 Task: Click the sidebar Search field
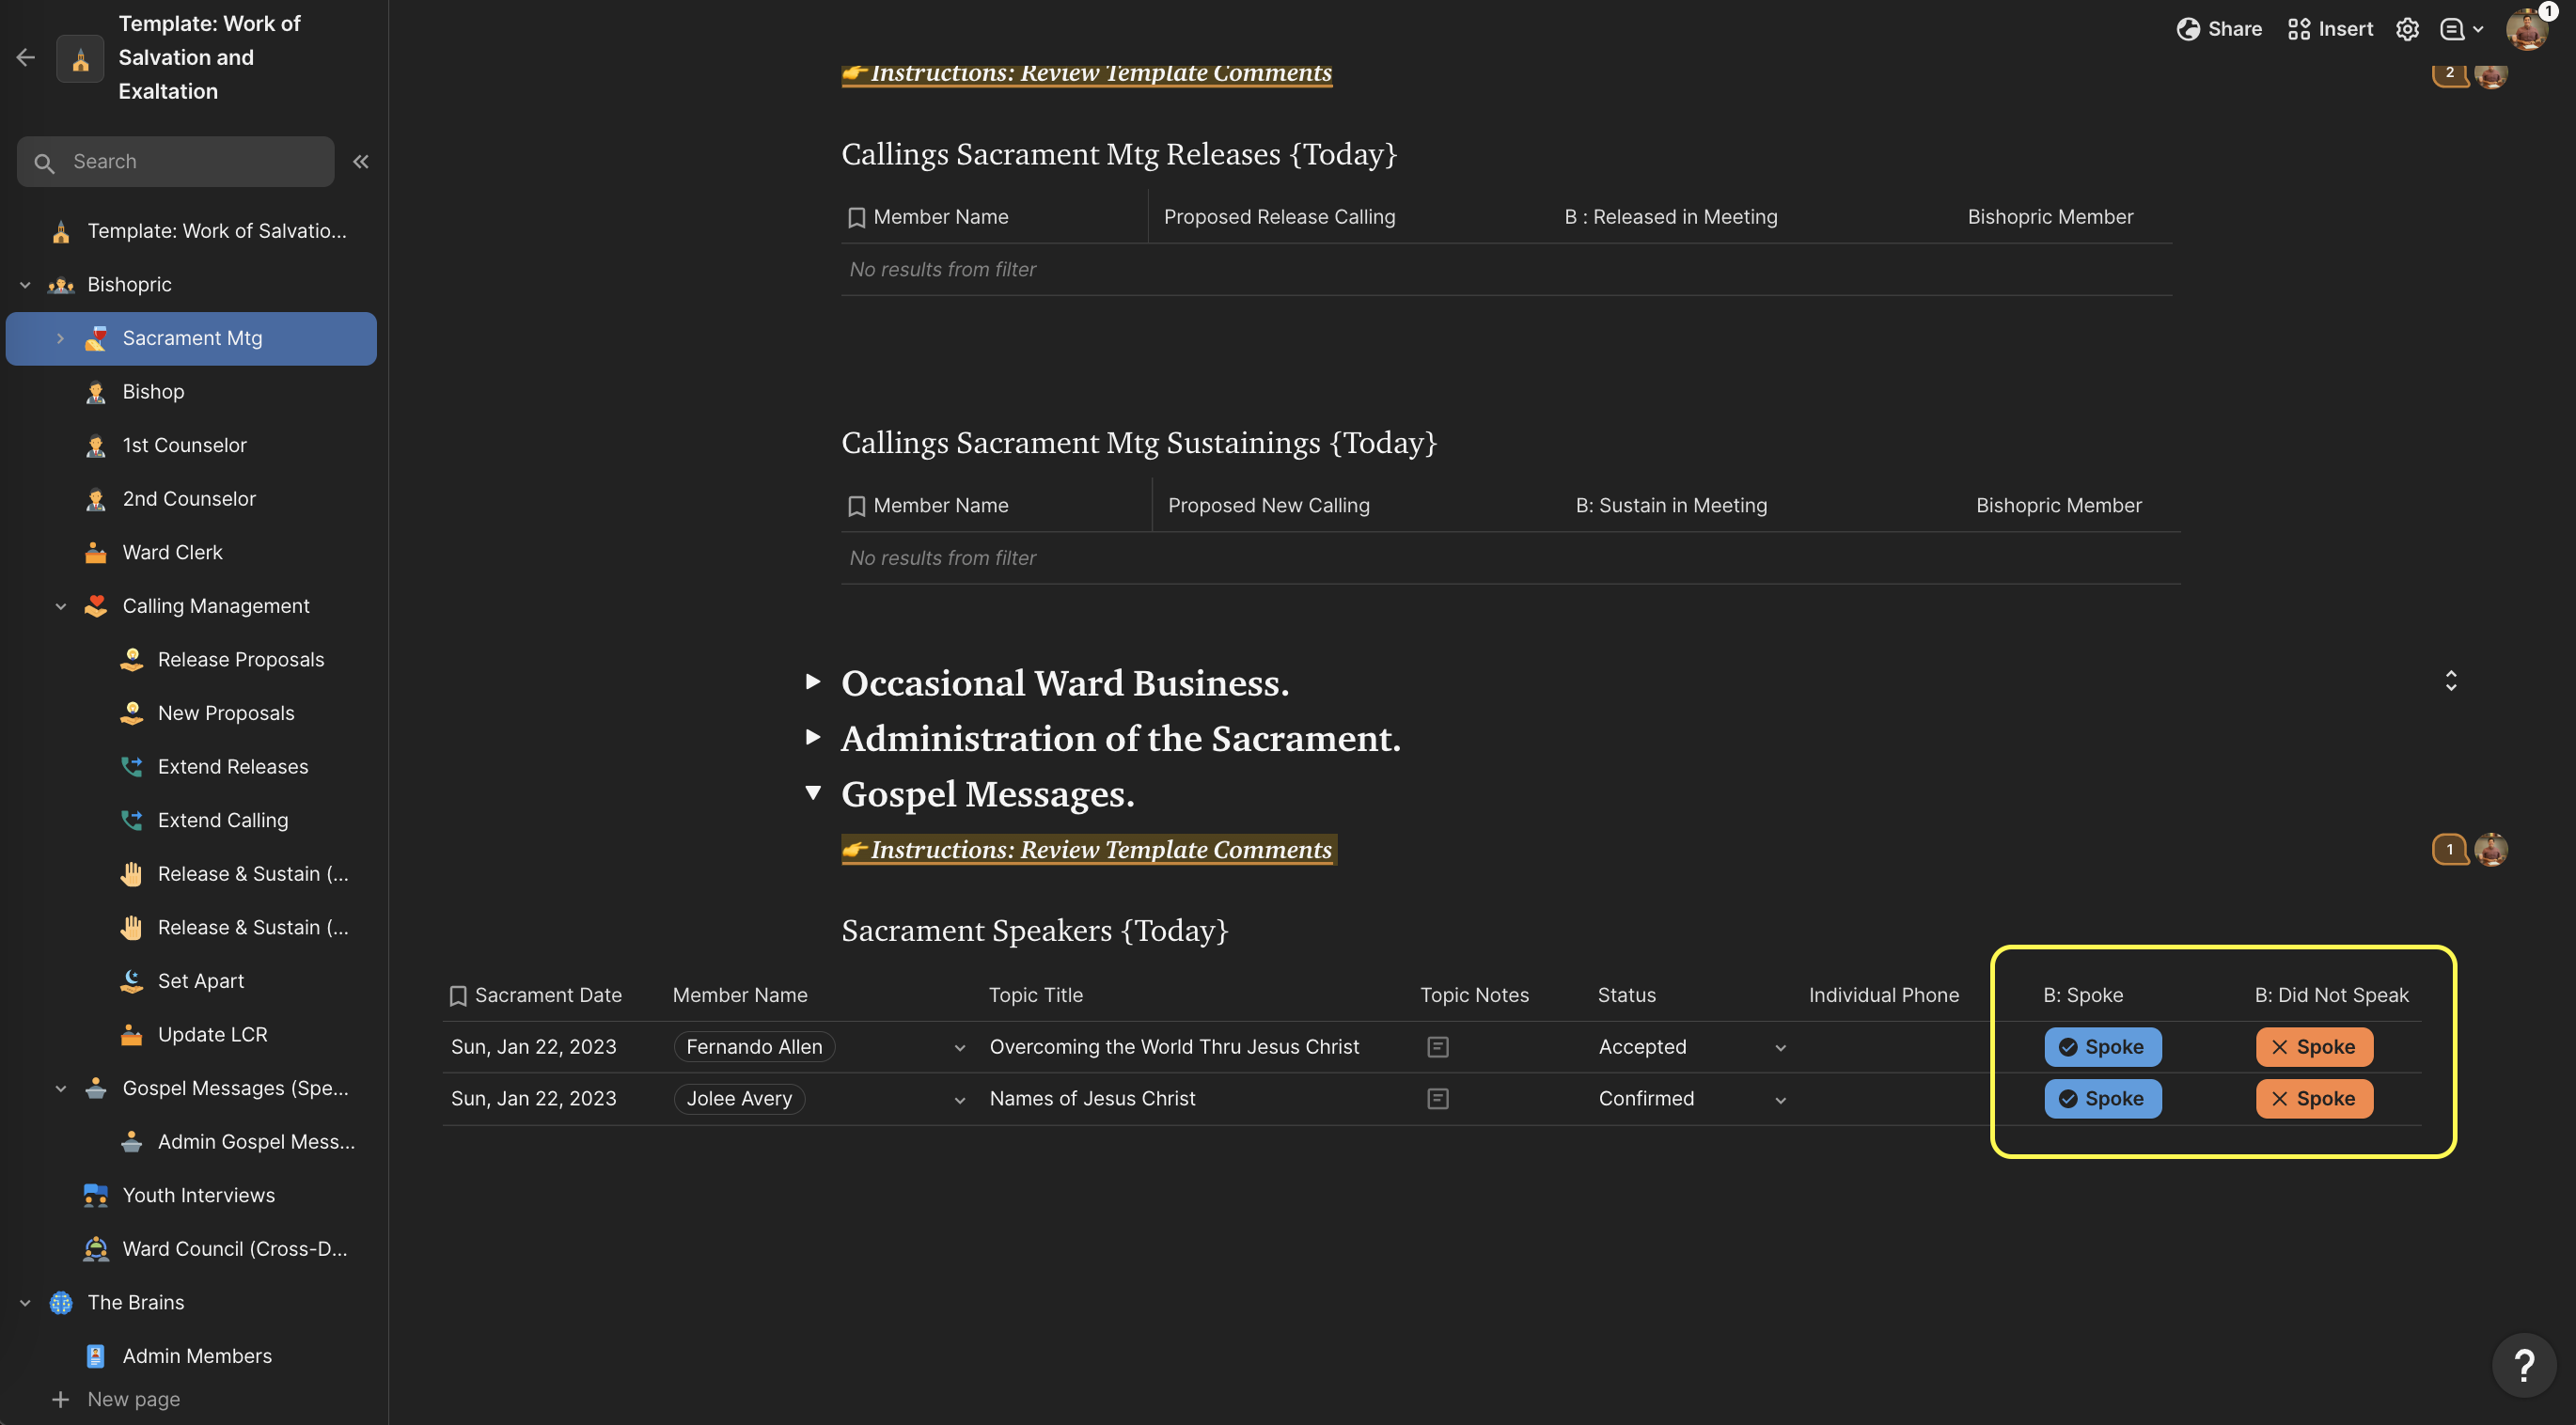[x=190, y=161]
